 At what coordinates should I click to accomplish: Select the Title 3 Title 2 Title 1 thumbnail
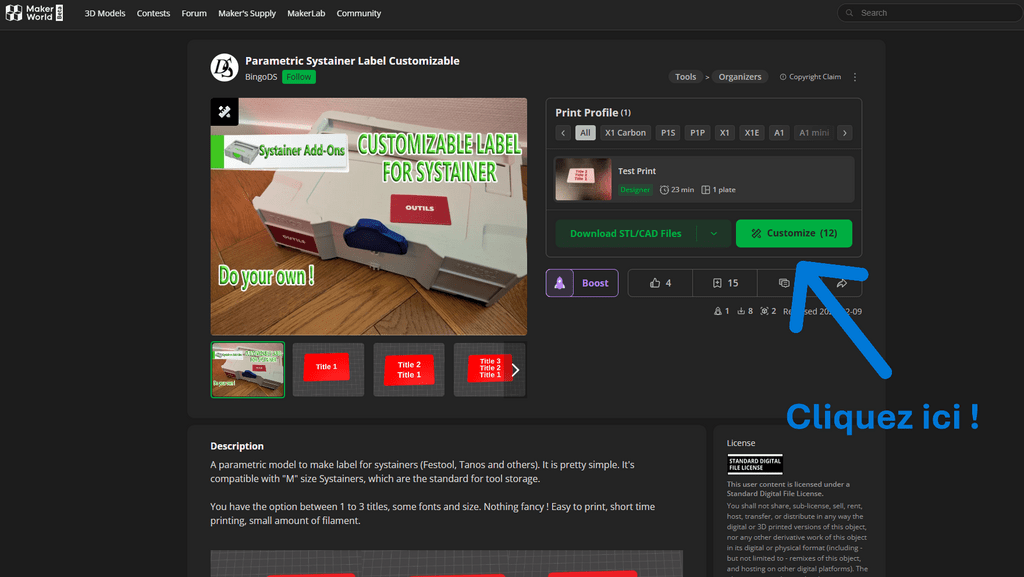pos(489,370)
